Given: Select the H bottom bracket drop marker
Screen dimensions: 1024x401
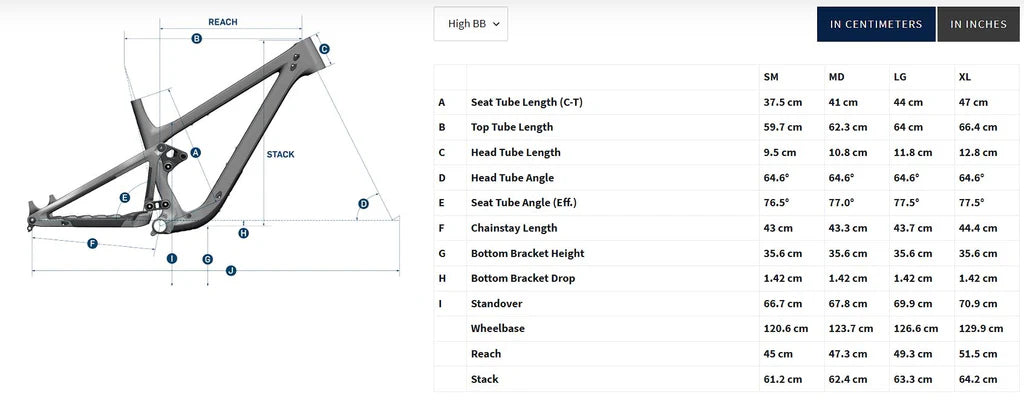Looking at the screenshot, I should (x=243, y=233).
